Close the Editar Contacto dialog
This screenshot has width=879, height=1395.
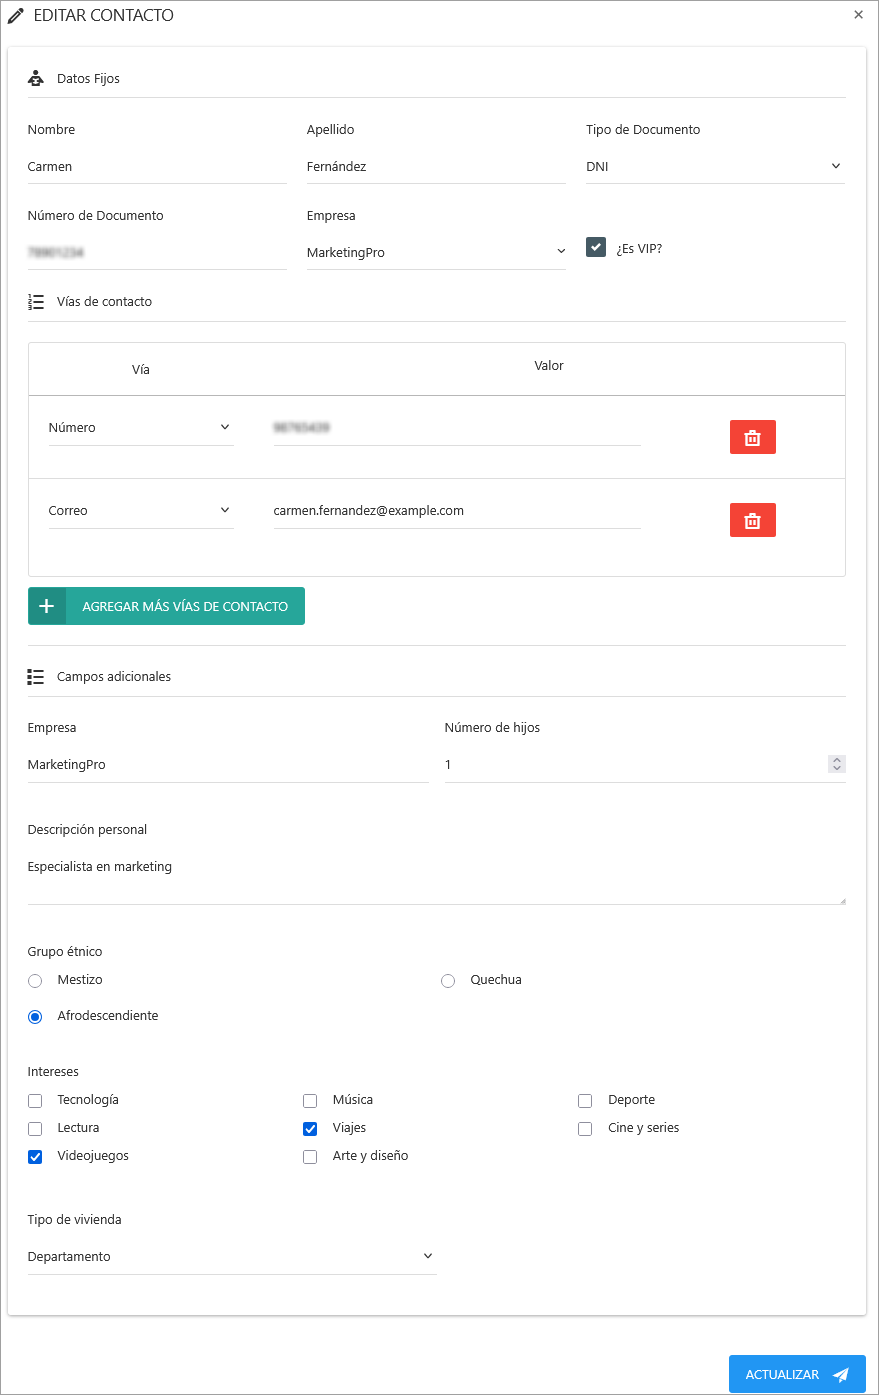tap(858, 15)
